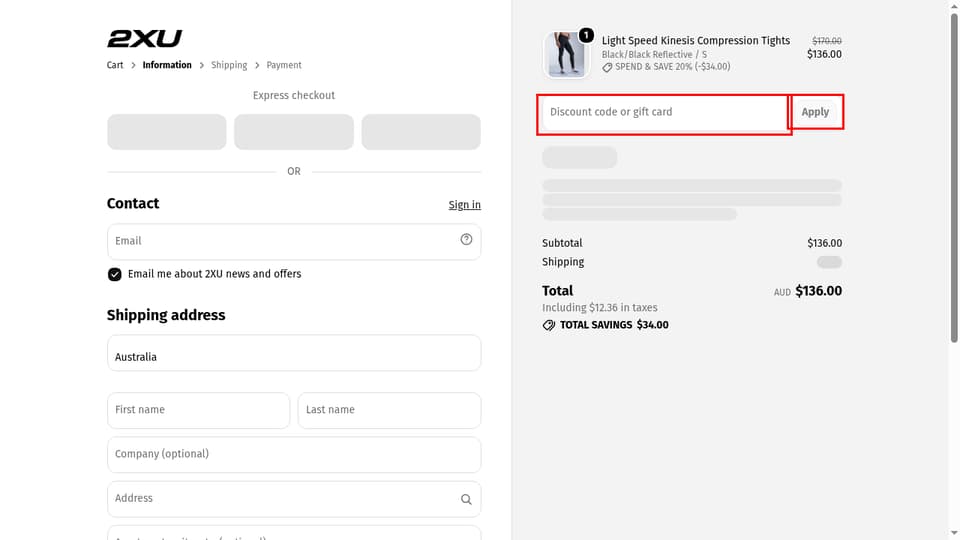The height and width of the screenshot is (540, 960).
Task: Click the Contact heading
Action: point(133,204)
